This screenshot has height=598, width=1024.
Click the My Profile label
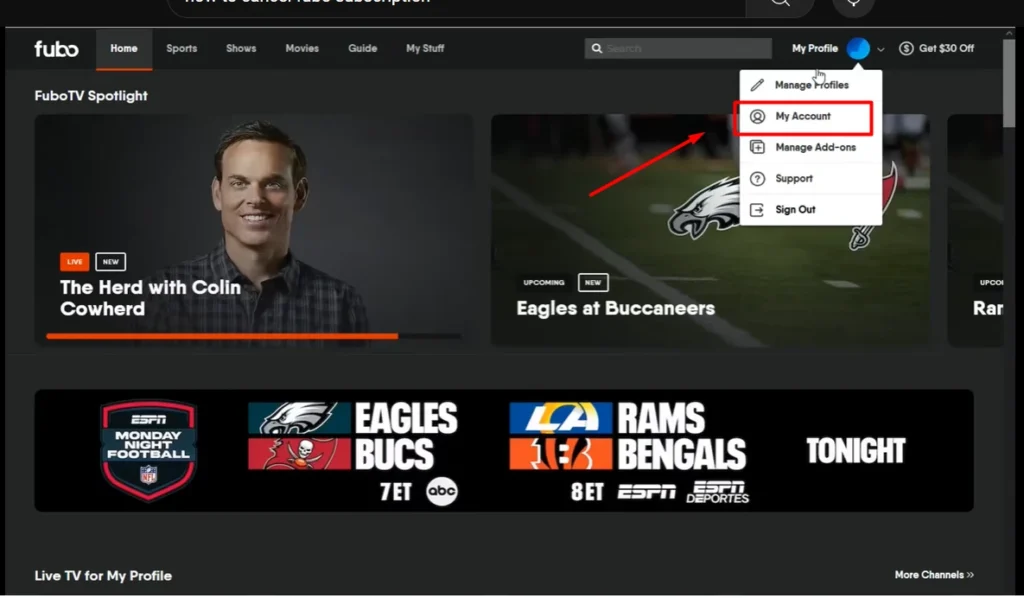point(814,48)
